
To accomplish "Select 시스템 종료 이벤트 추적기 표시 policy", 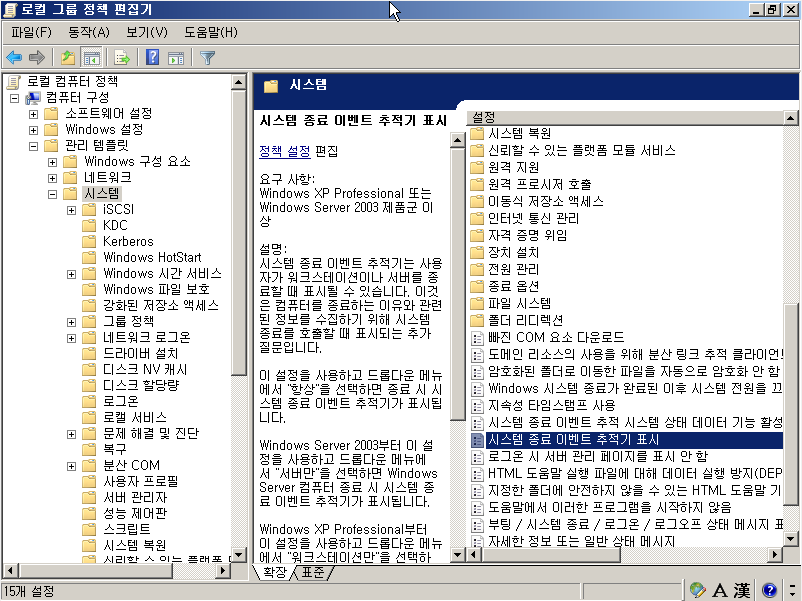I will [627, 439].
